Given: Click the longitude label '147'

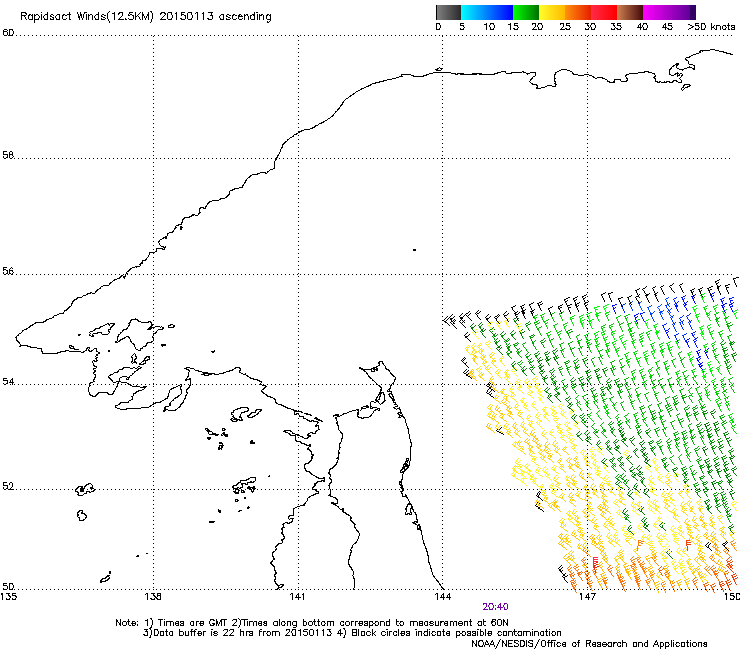Looking at the screenshot, I should click(587, 596).
